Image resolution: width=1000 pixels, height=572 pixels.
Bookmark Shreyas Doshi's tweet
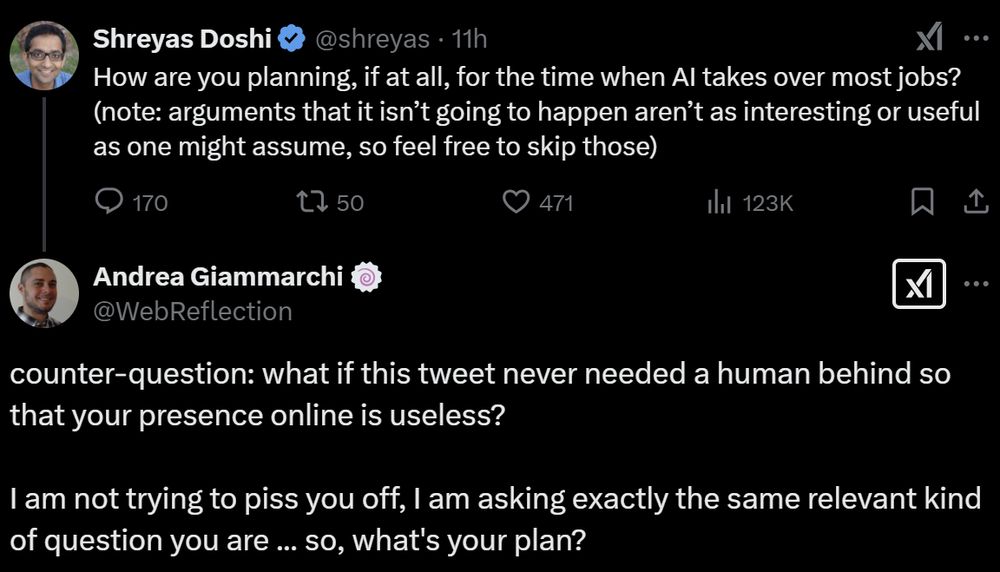(922, 202)
